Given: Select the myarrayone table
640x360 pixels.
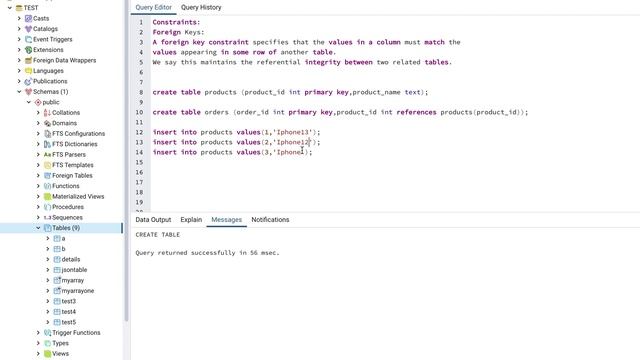Looking at the screenshot, I should (78, 291).
